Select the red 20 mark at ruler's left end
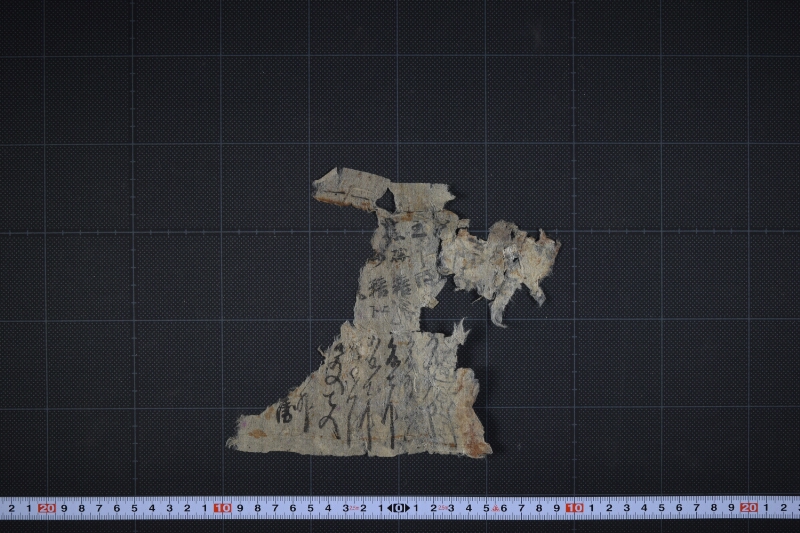The width and height of the screenshot is (800, 533). [x=46, y=508]
